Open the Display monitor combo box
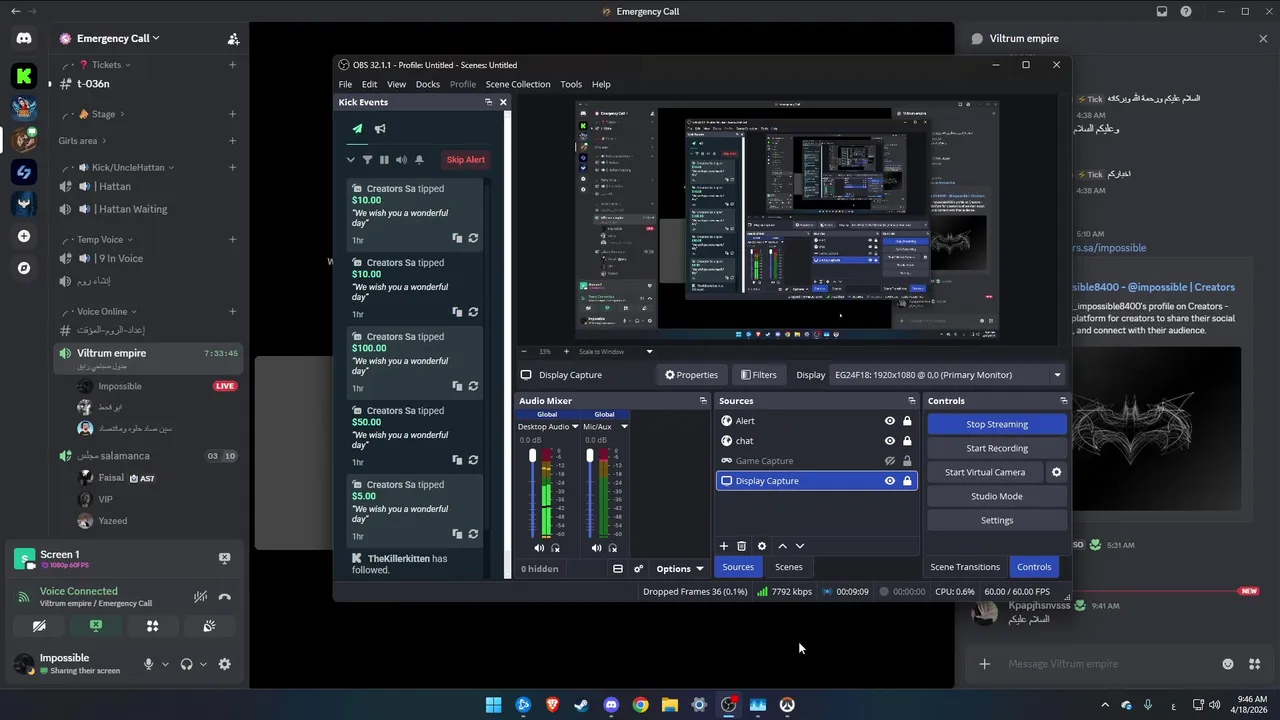This screenshot has height=720, width=1280. [947, 375]
